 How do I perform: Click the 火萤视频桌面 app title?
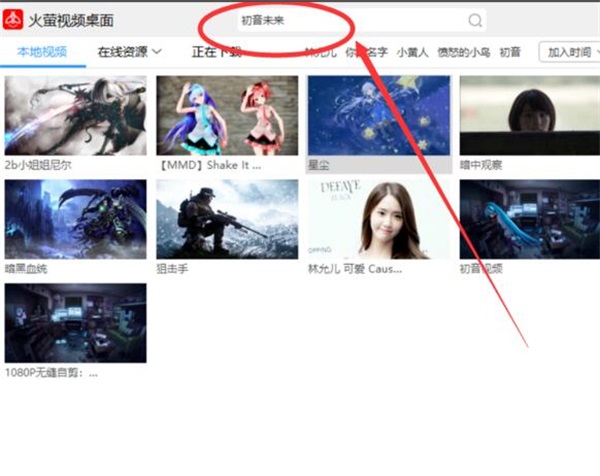tap(71, 20)
